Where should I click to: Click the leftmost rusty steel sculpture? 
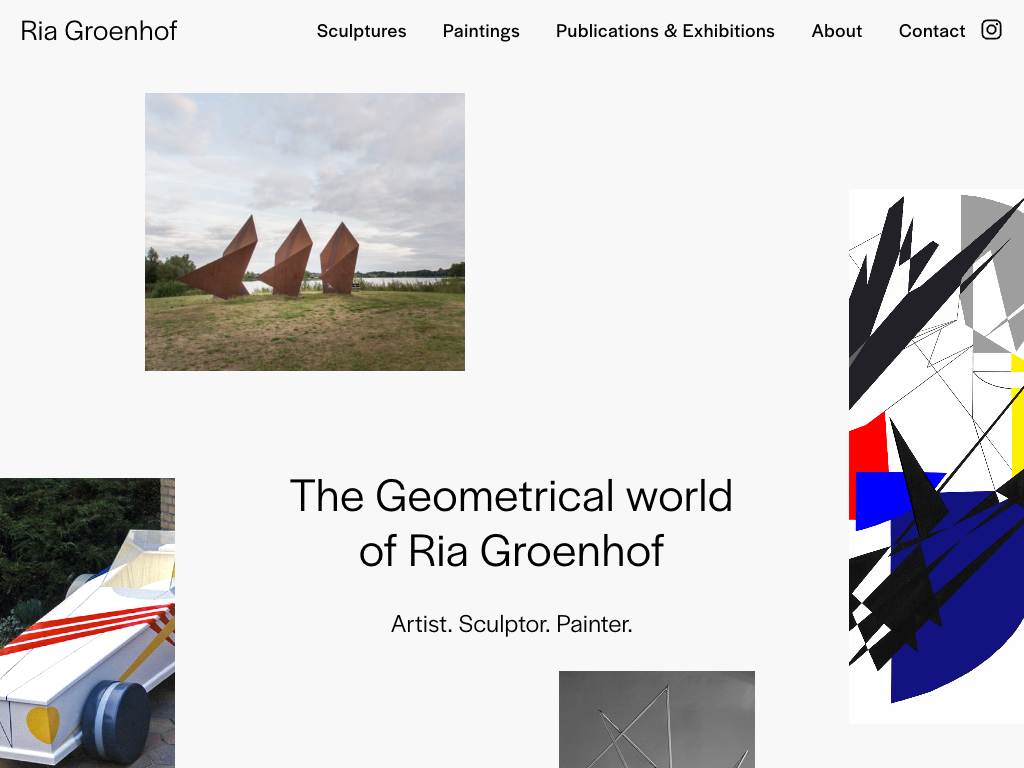click(221, 261)
